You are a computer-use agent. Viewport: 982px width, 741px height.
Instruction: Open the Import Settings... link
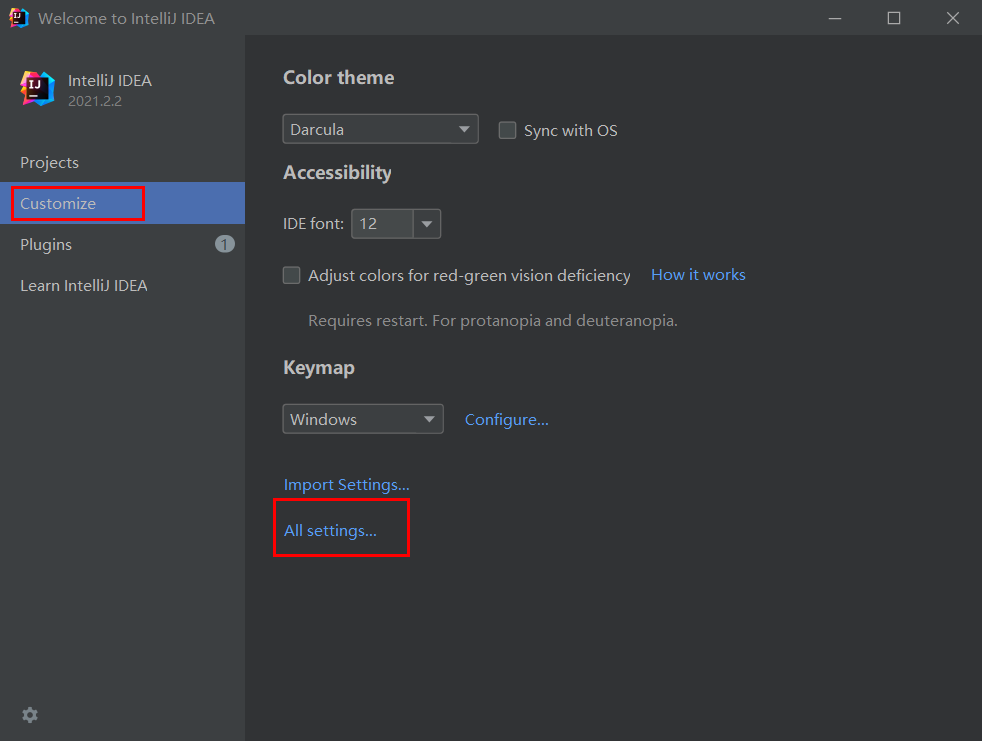[x=347, y=484]
